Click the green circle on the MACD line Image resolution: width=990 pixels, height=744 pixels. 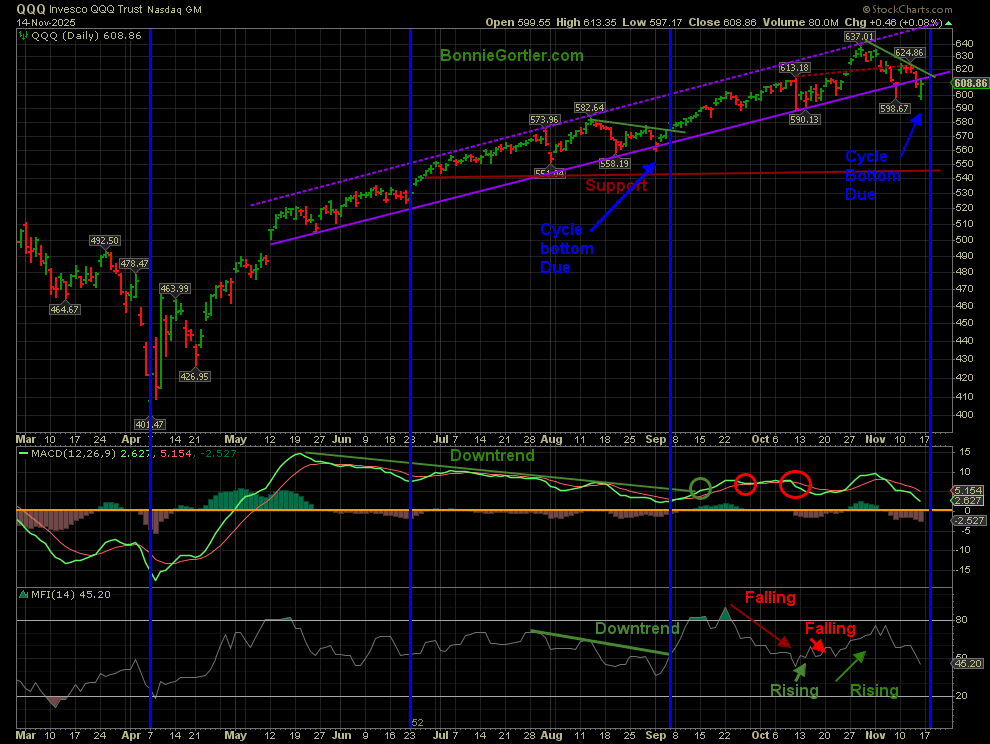point(701,489)
